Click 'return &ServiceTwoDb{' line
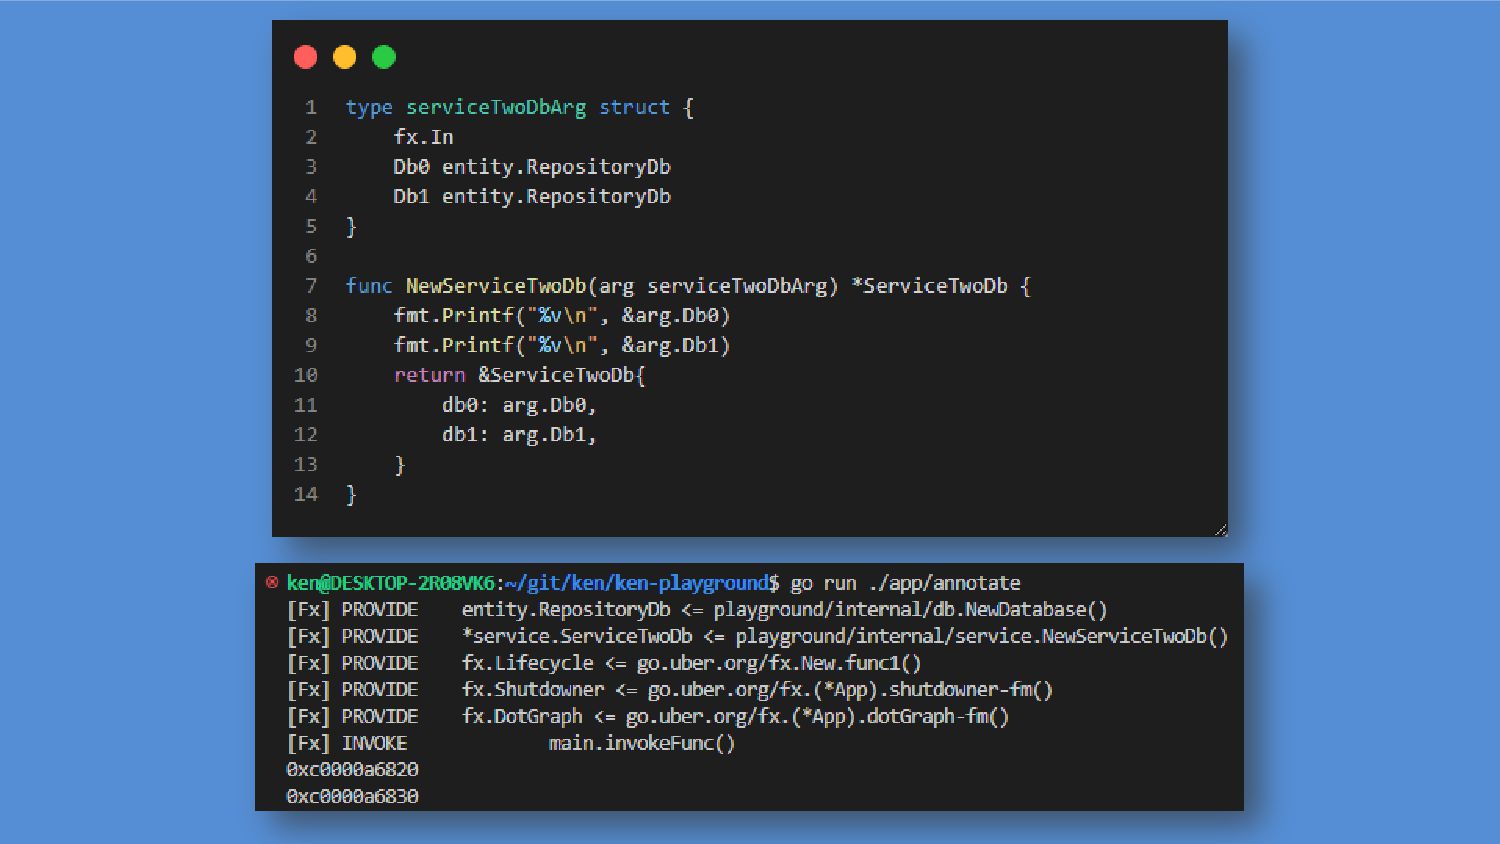The image size is (1500, 844). [520, 375]
